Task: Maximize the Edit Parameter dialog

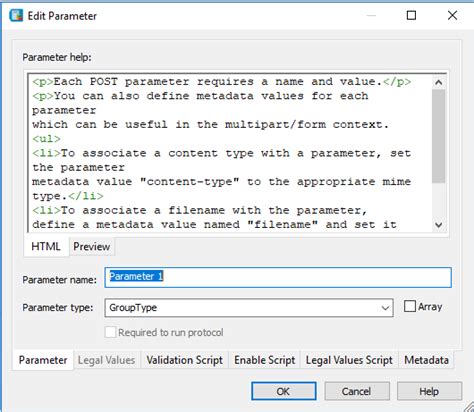Action: [411, 15]
